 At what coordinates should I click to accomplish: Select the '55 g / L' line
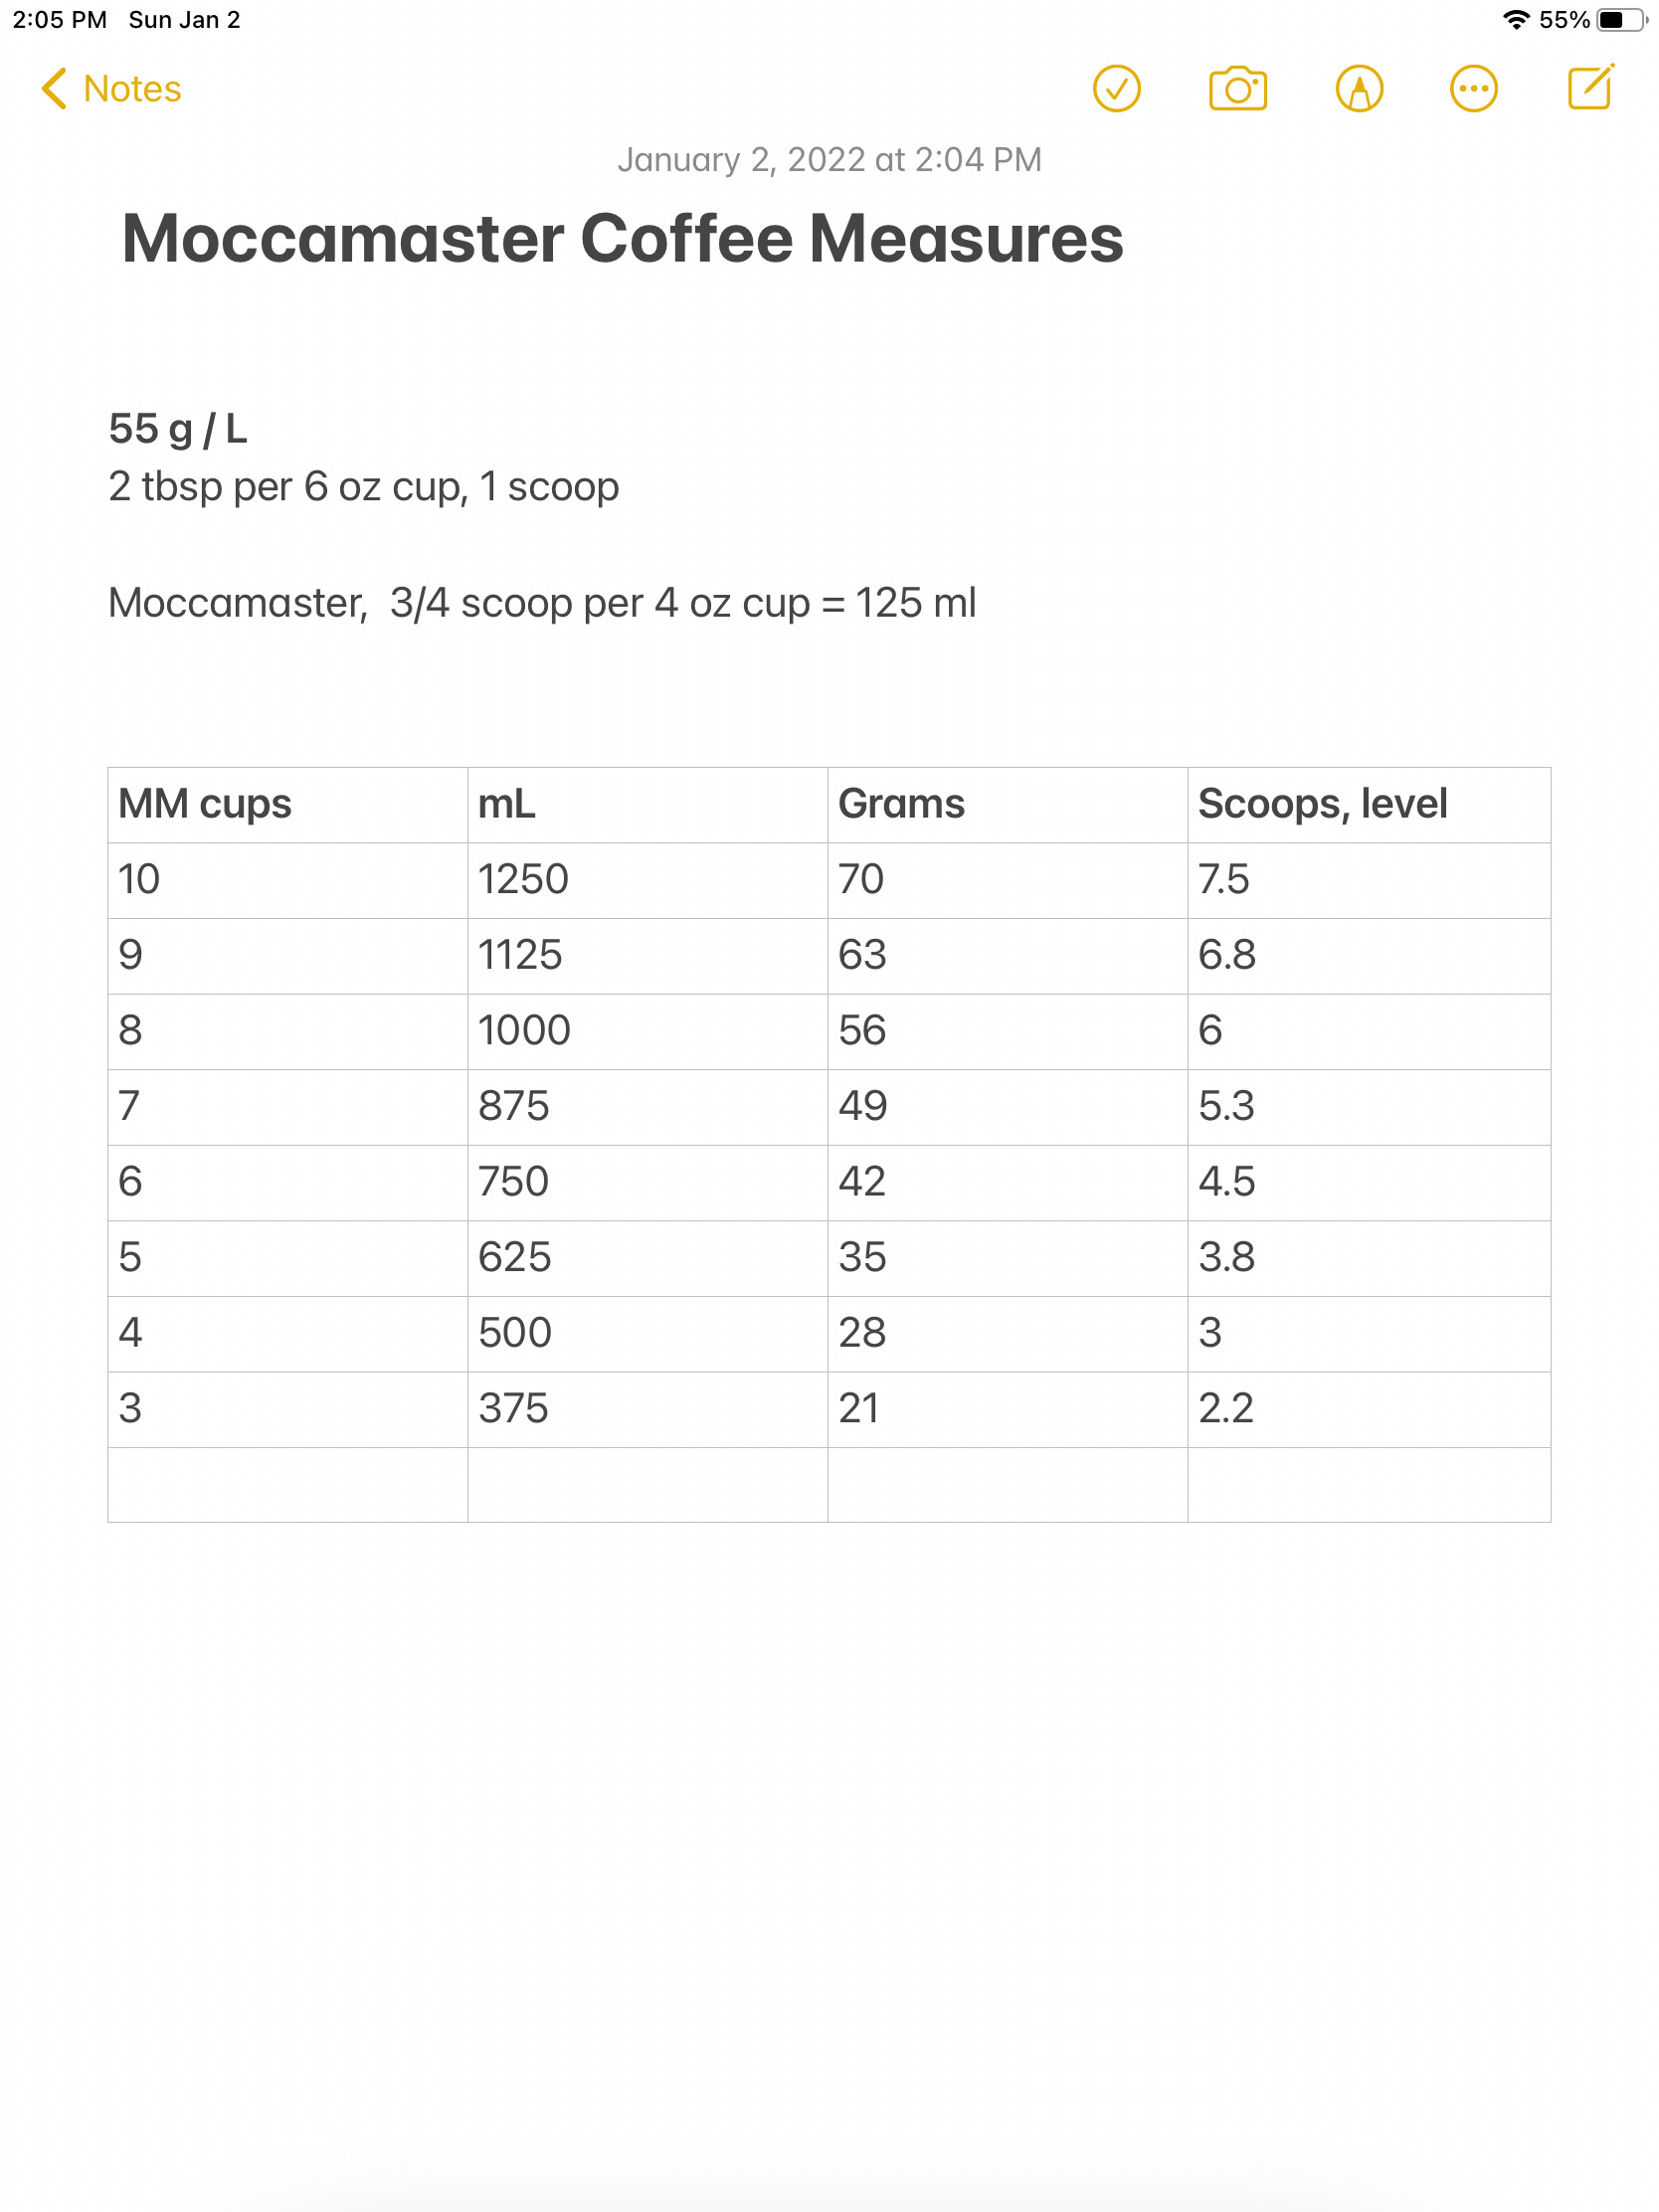tap(177, 429)
